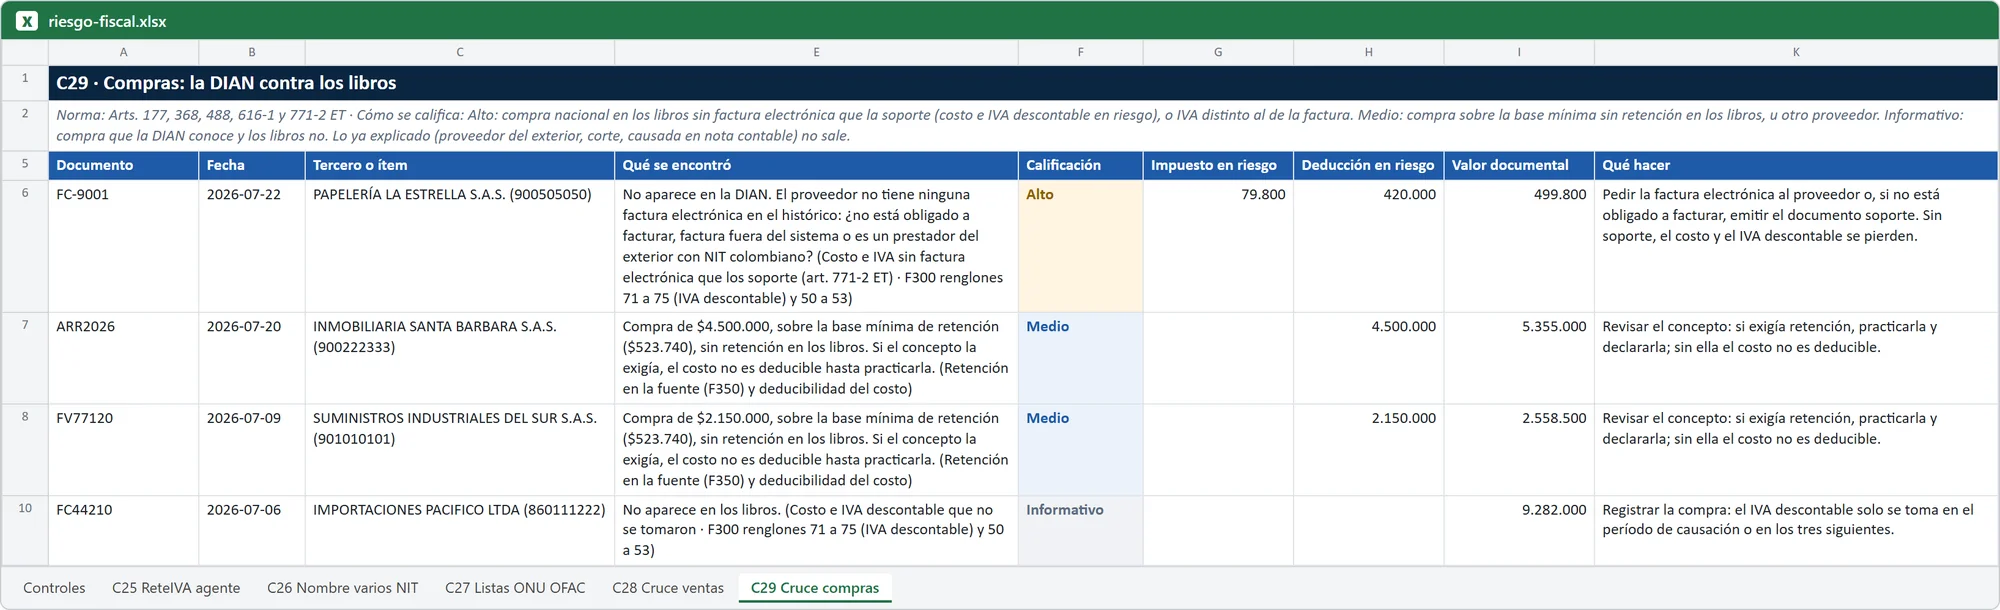
Task: Click the 'Fecha' header cell
Action: (x=251, y=165)
